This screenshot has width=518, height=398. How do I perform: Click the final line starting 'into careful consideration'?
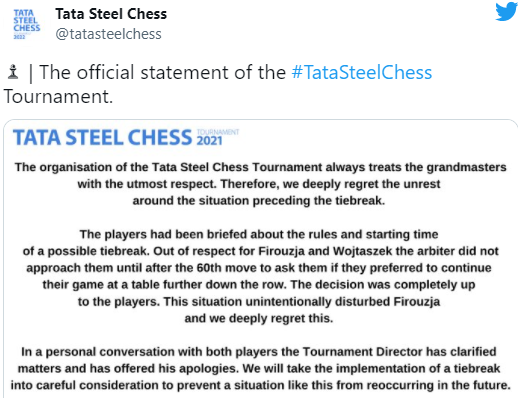(261, 385)
